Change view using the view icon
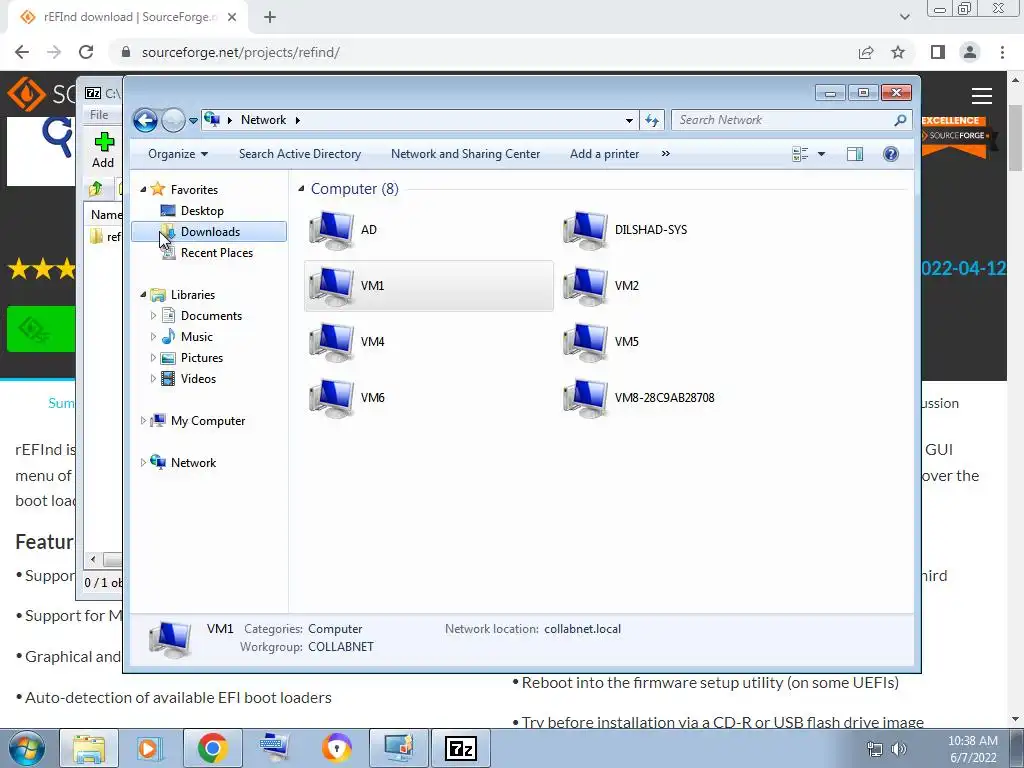This screenshot has width=1024, height=768. tap(800, 154)
